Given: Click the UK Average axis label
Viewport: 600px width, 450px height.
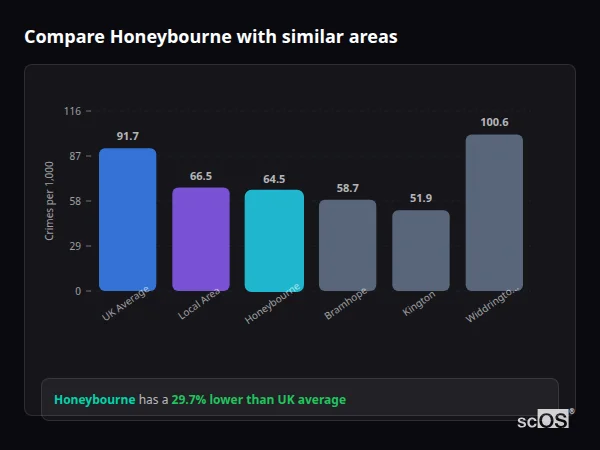Looking at the screenshot, I should (126, 304).
